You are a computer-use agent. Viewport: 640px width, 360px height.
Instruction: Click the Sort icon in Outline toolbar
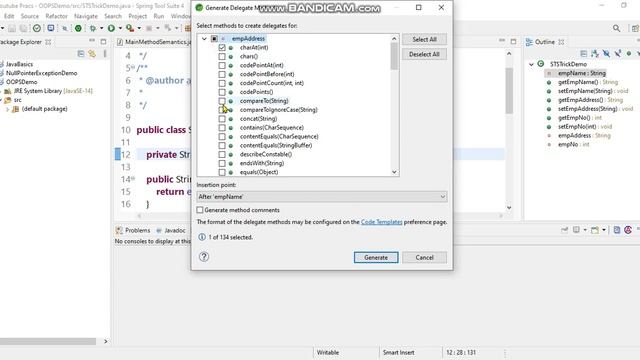tap(595, 54)
